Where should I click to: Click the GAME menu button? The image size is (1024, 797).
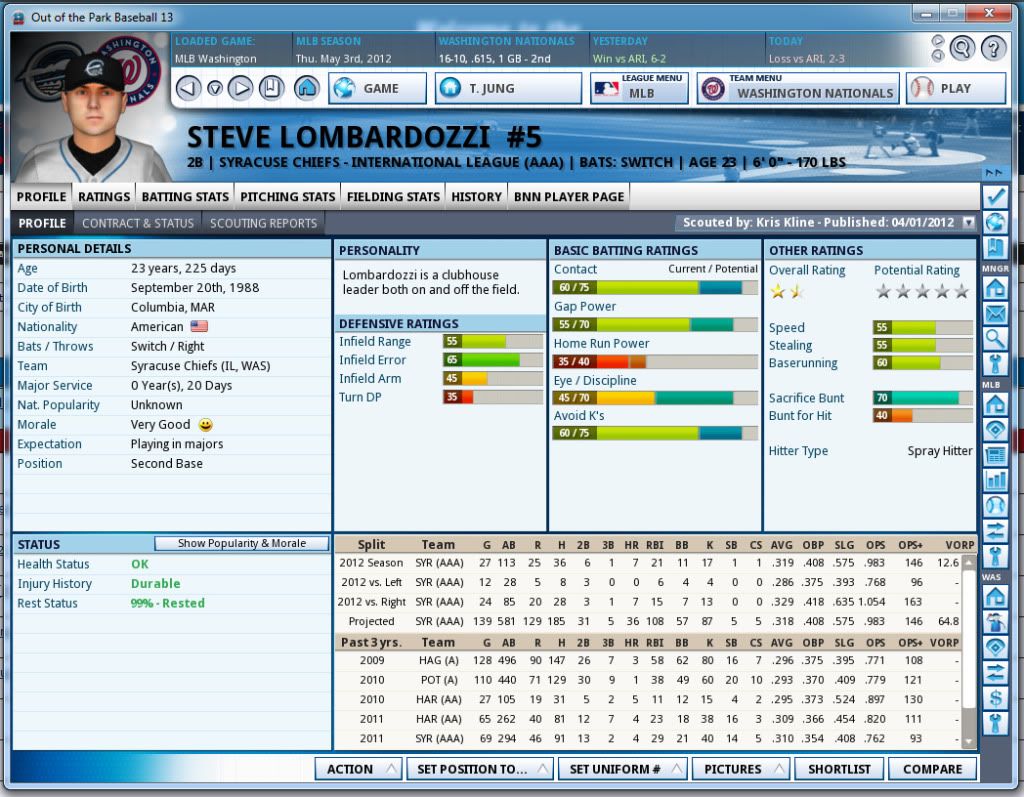[x=377, y=88]
